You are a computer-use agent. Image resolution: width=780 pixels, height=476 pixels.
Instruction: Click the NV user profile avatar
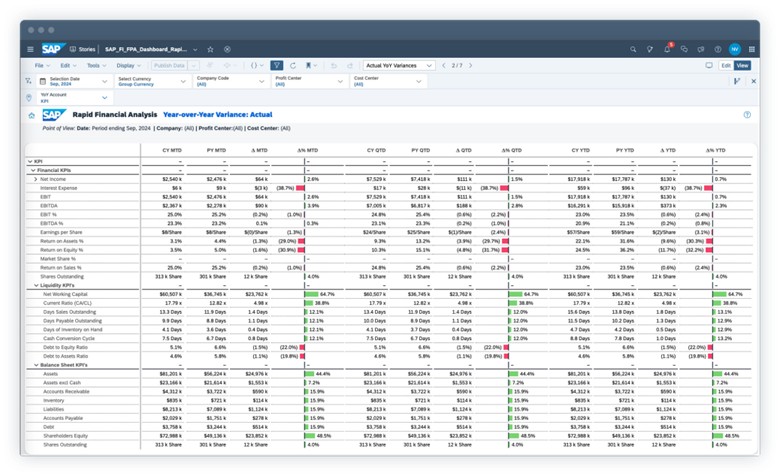click(735, 49)
